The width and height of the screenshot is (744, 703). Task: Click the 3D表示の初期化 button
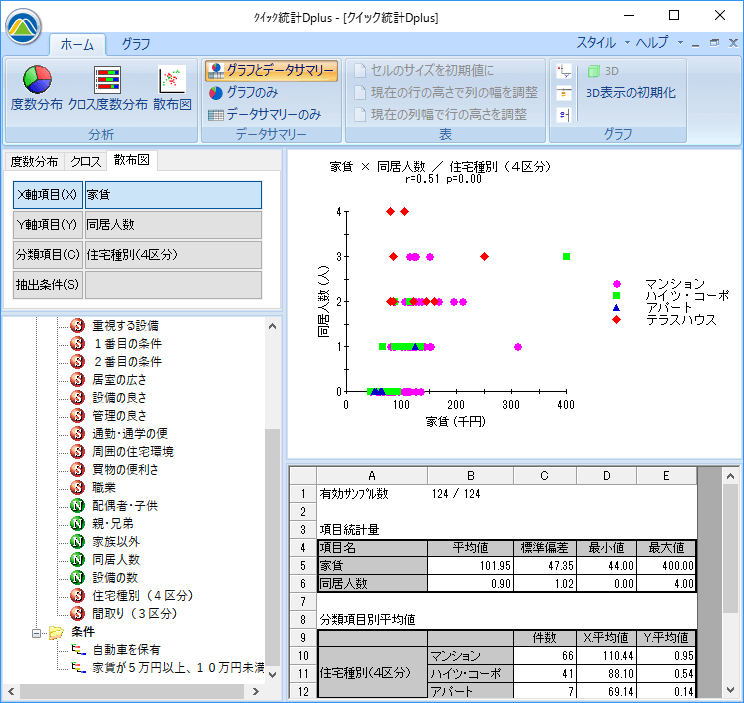(x=630, y=92)
